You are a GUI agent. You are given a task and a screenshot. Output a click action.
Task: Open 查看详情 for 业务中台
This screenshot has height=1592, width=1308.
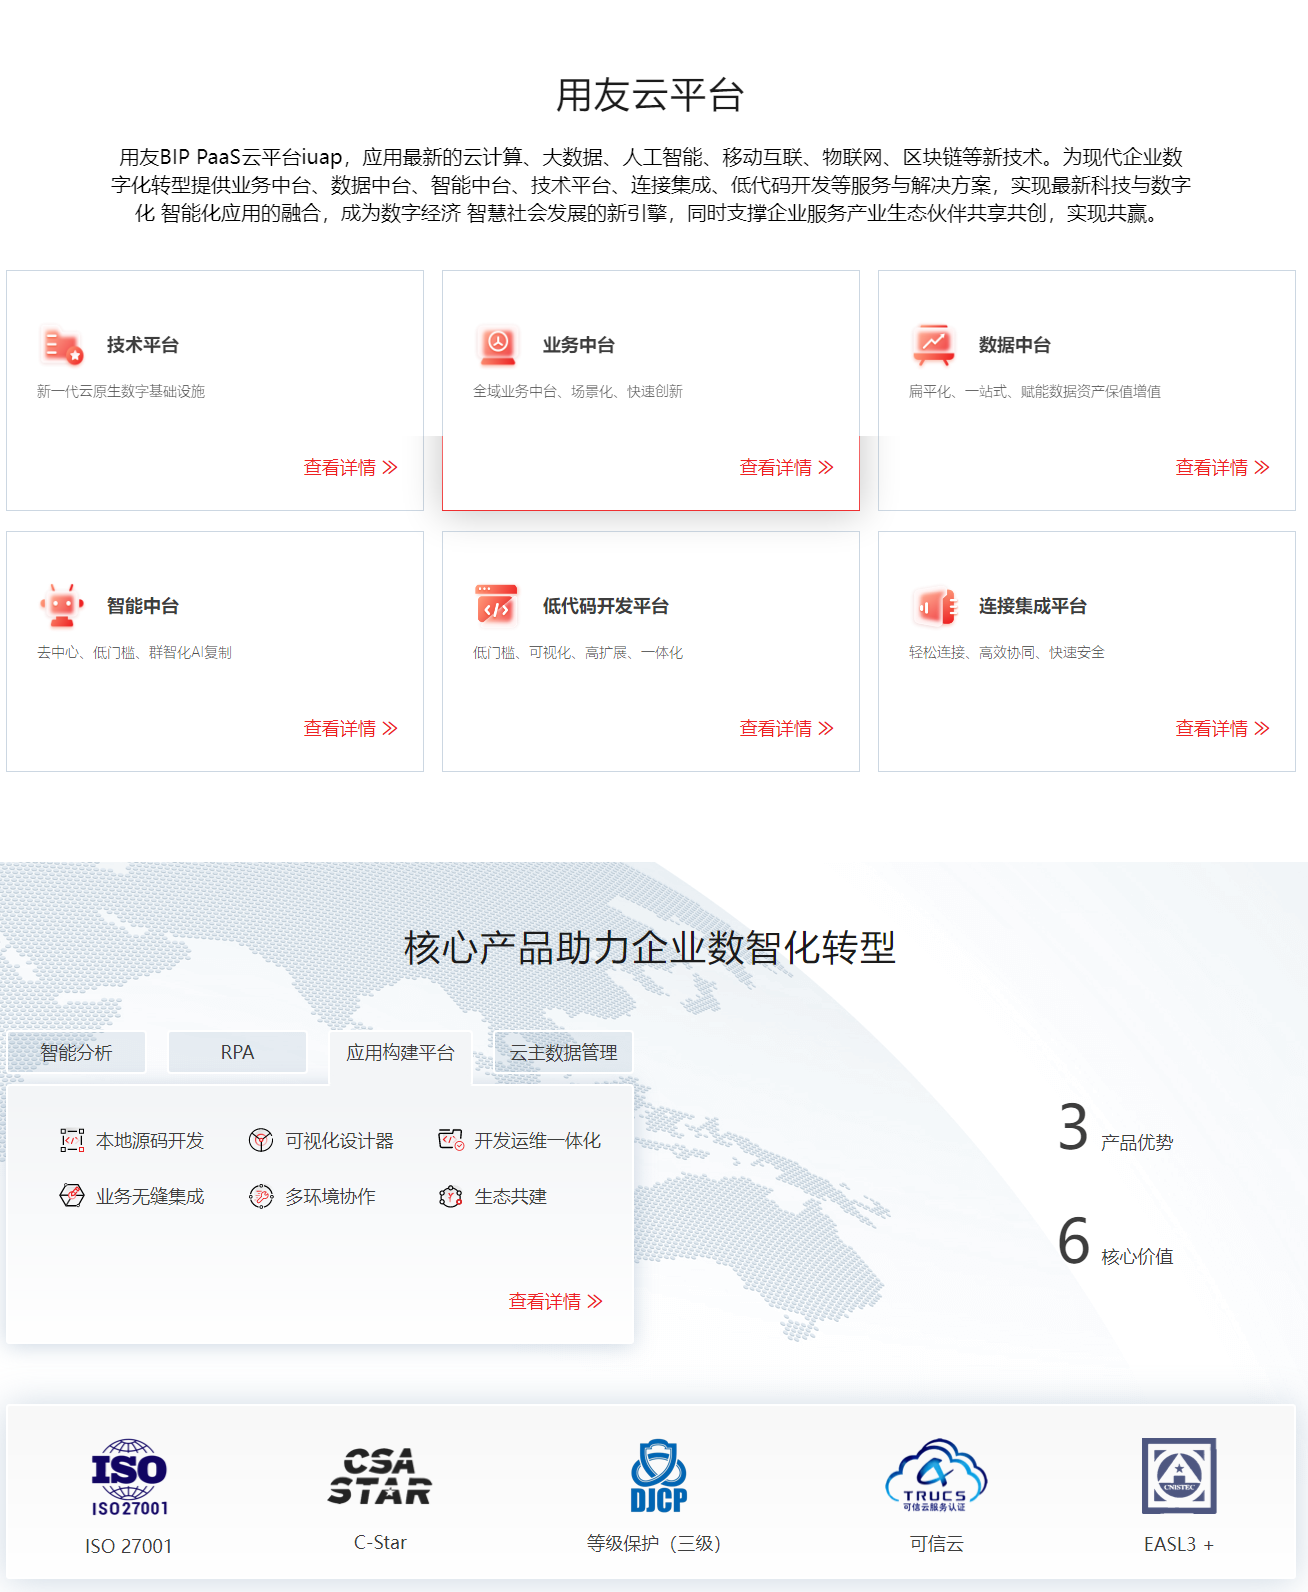tap(787, 467)
